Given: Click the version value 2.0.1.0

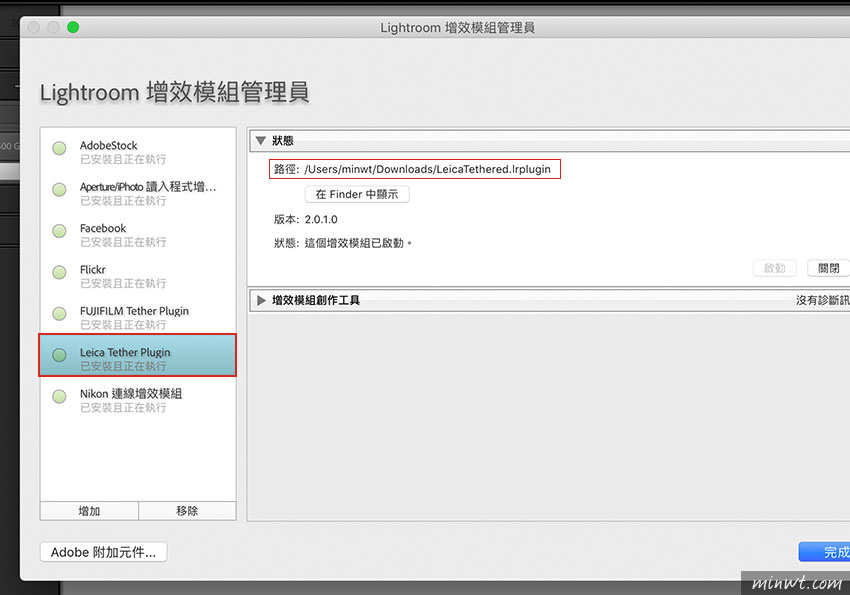Looking at the screenshot, I should (x=321, y=219).
